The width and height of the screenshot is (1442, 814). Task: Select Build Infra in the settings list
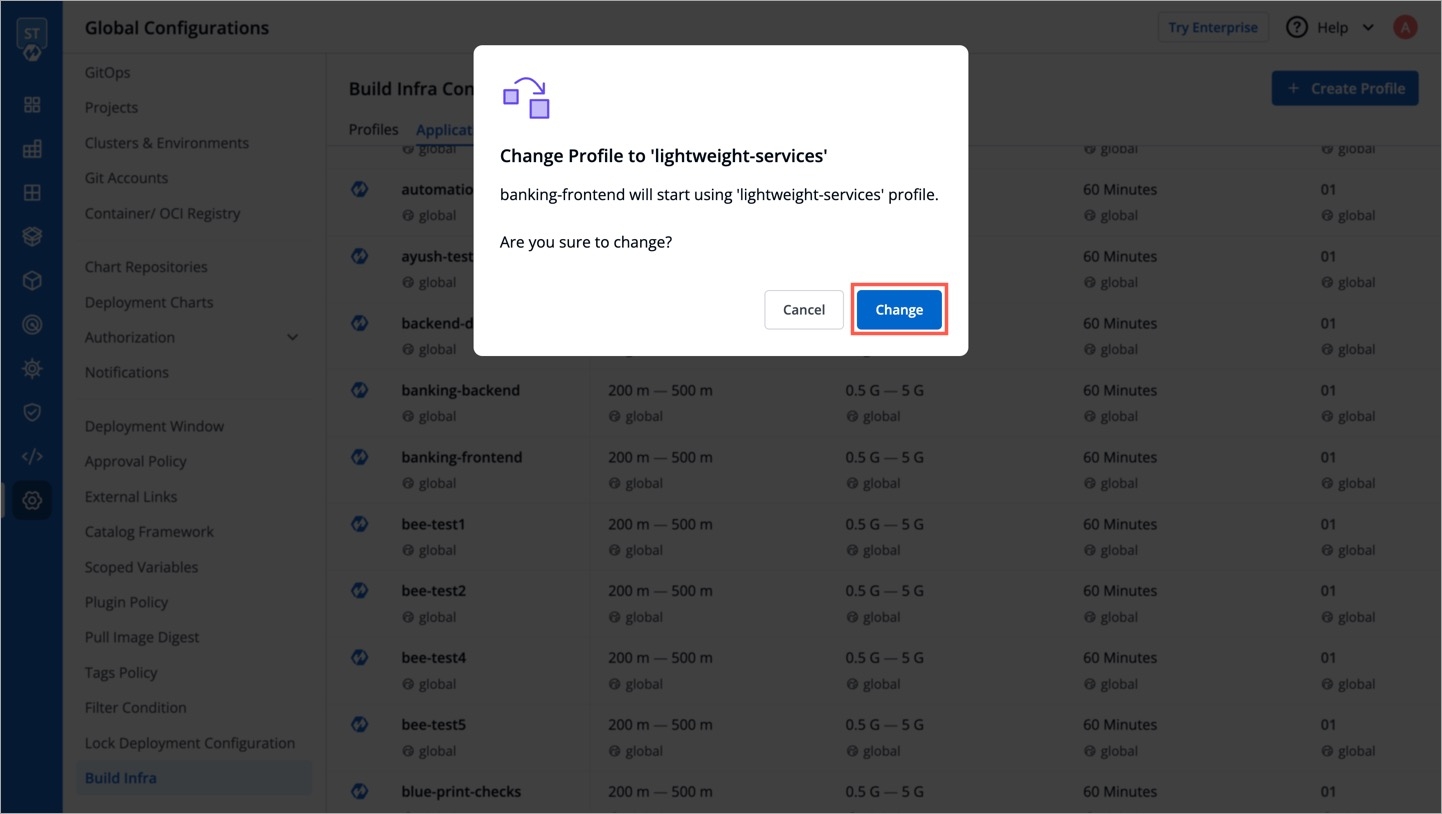[x=121, y=778]
